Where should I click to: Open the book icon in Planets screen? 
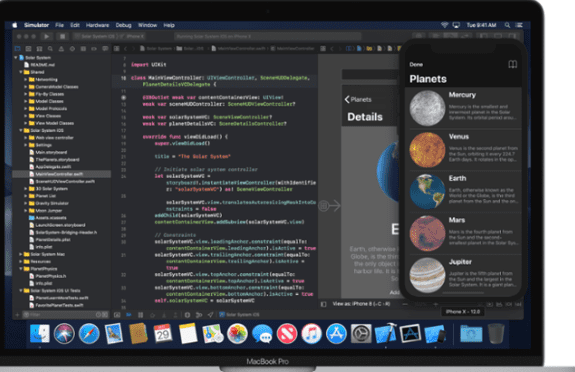tap(512, 65)
